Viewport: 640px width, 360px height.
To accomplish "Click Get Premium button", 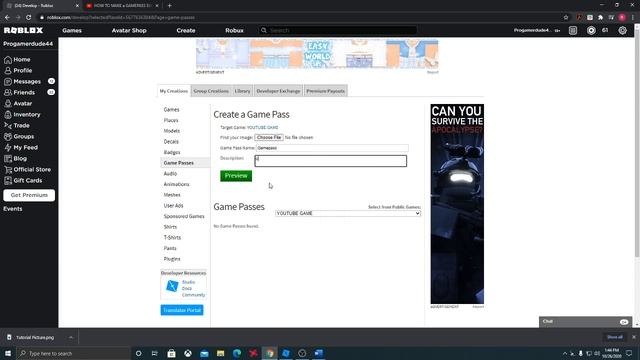I will (x=29, y=196).
